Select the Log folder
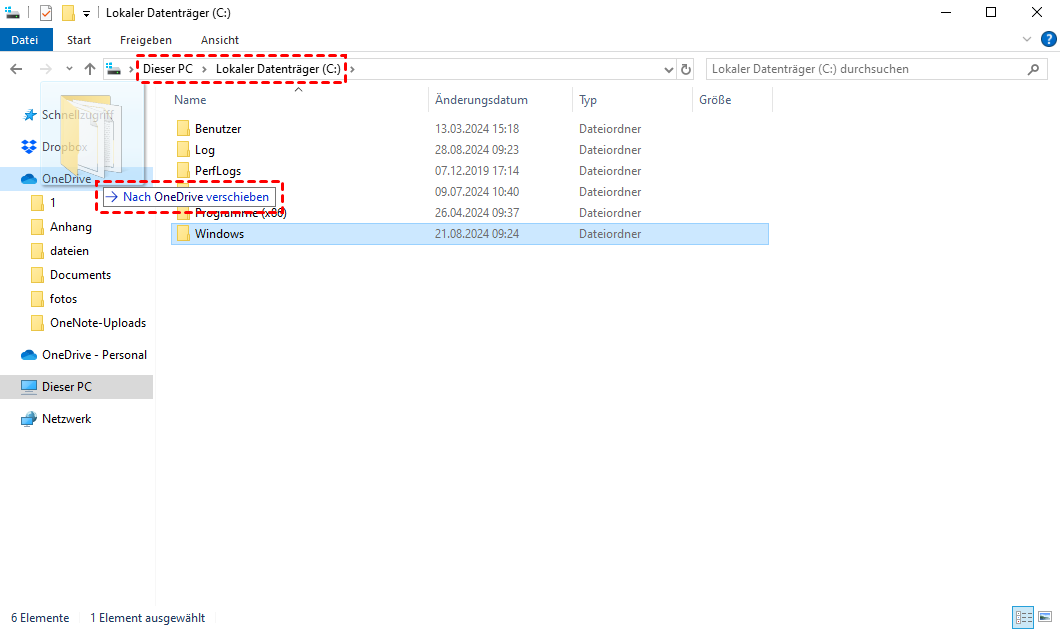 pyautogui.click(x=204, y=149)
